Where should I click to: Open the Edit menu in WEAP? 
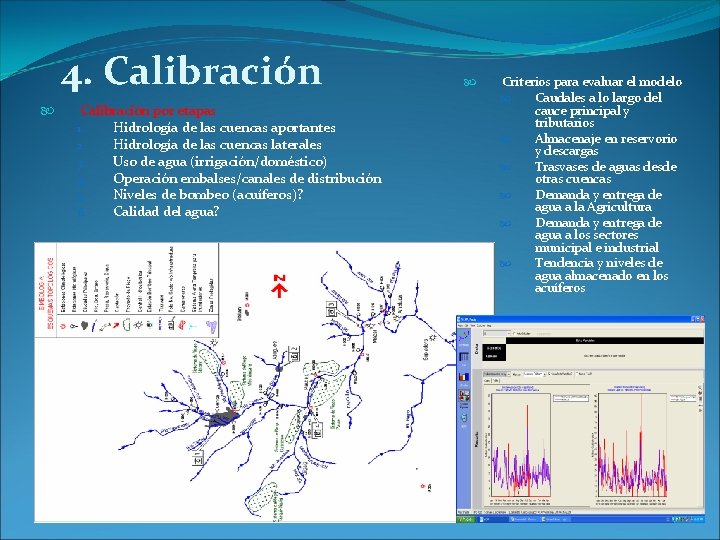click(467, 326)
